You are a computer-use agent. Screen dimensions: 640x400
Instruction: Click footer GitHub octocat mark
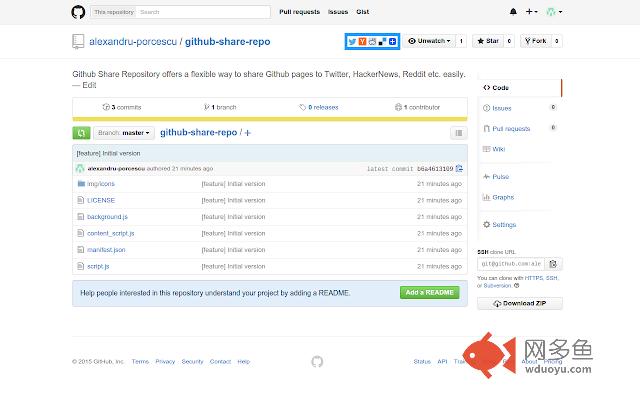pos(317,361)
